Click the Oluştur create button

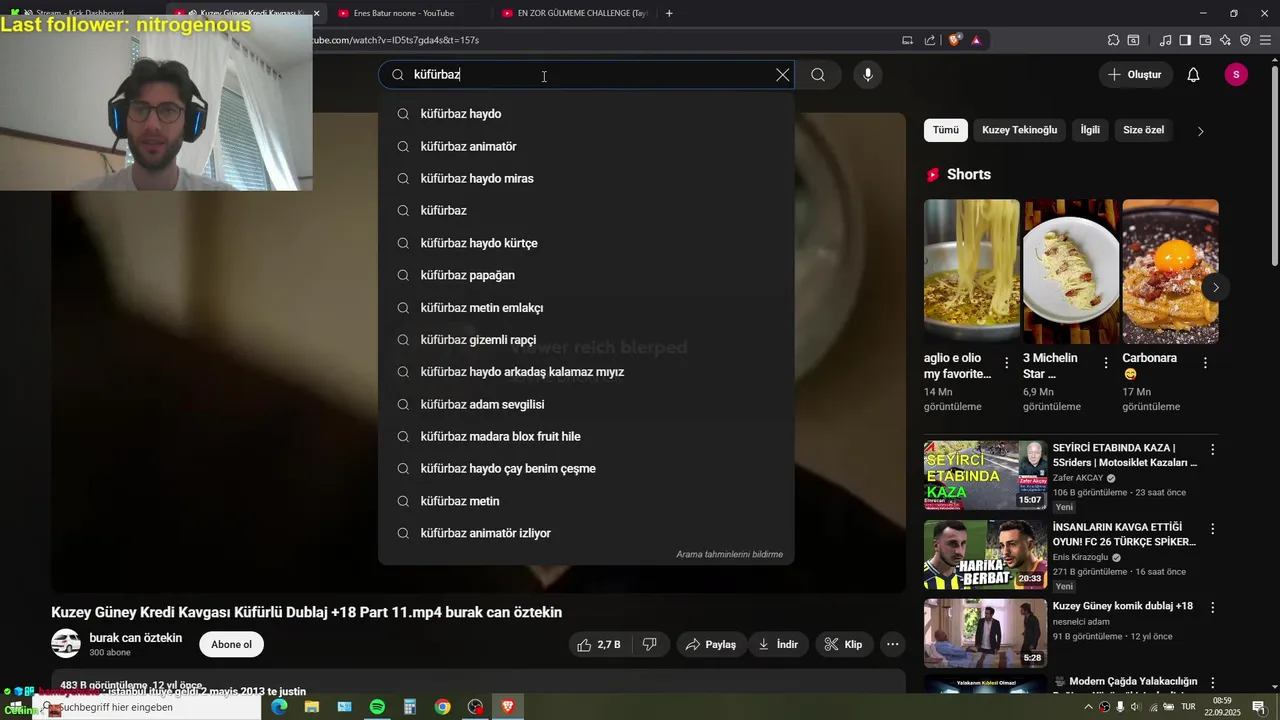[1136, 75]
